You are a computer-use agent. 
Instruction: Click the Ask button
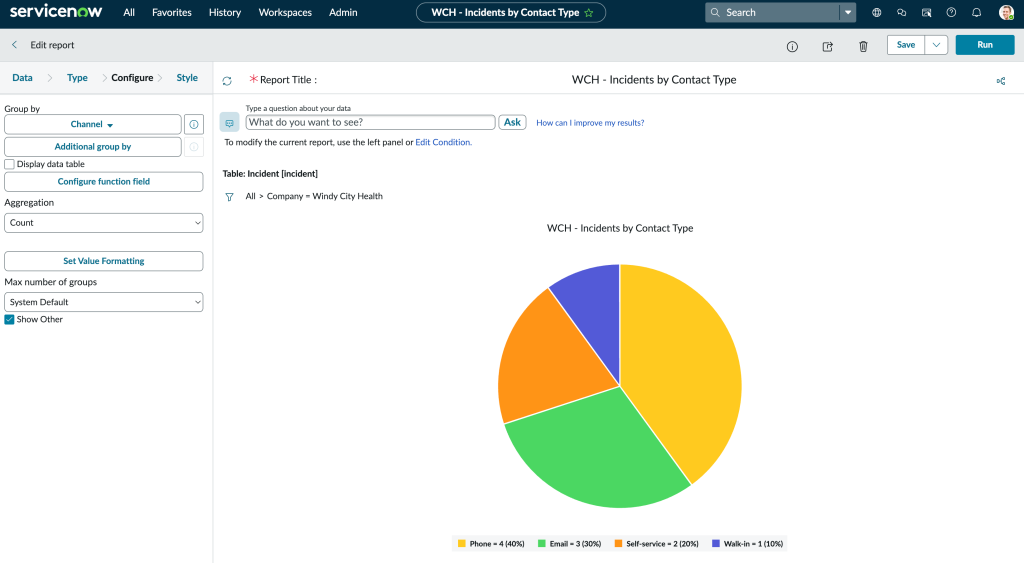[x=512, y=122]
